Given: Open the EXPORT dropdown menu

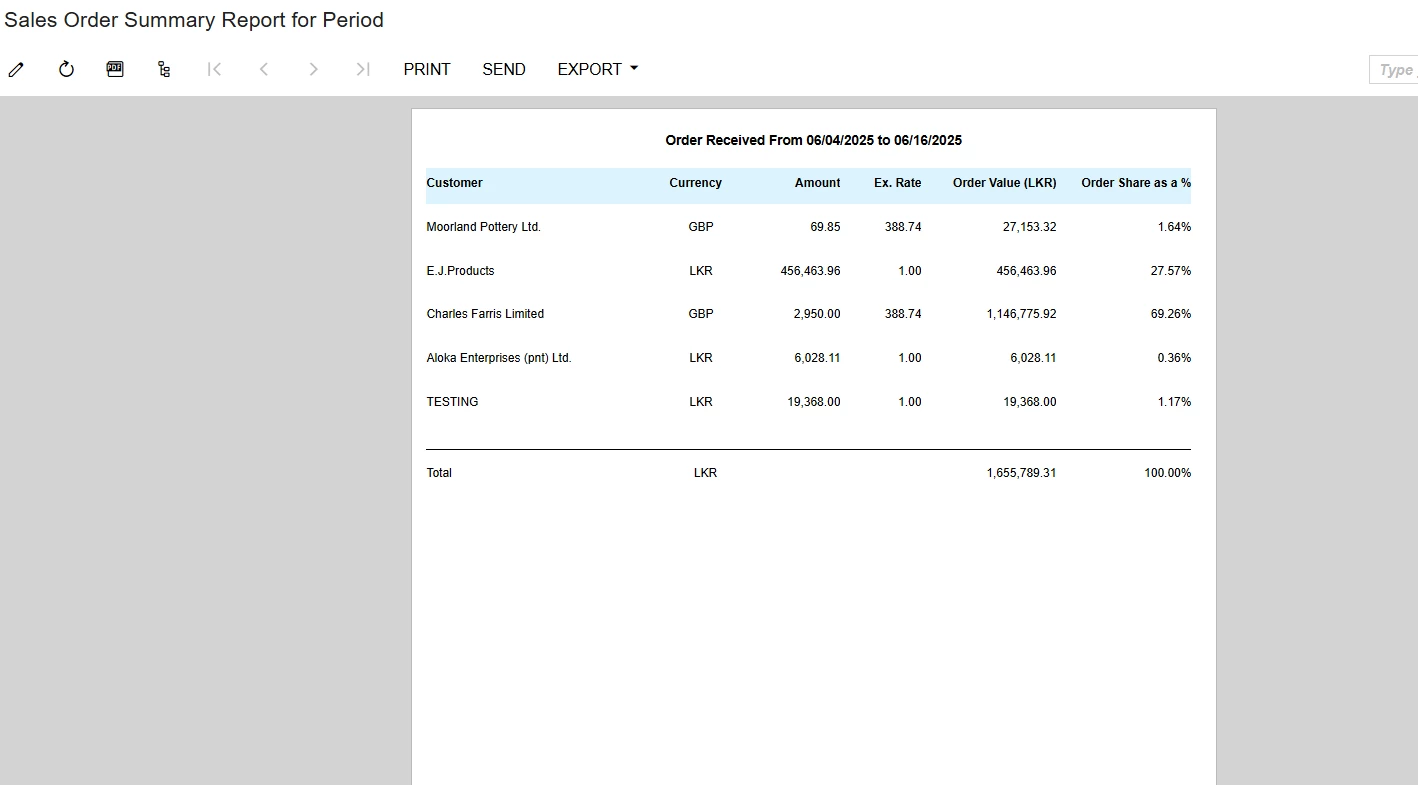Looking at the screenshot, I should (596, 69).
